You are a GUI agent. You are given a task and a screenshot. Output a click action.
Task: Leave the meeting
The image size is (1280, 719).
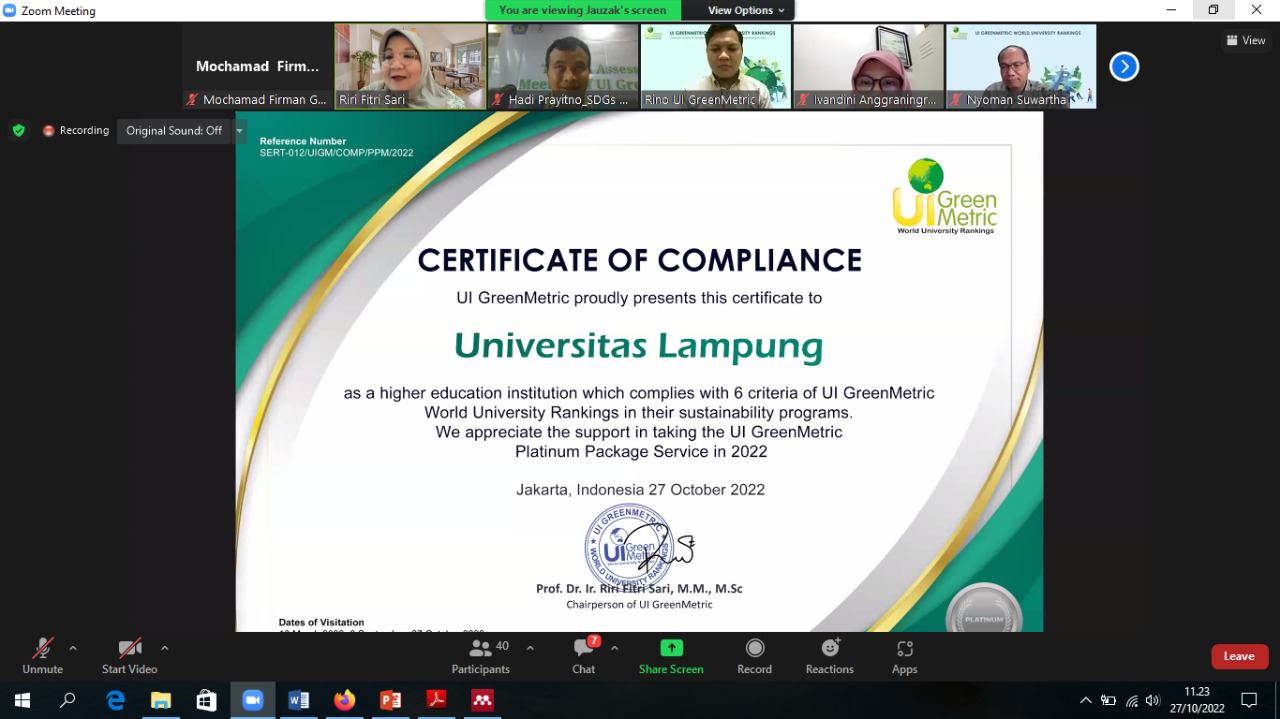coord(1239,656)
